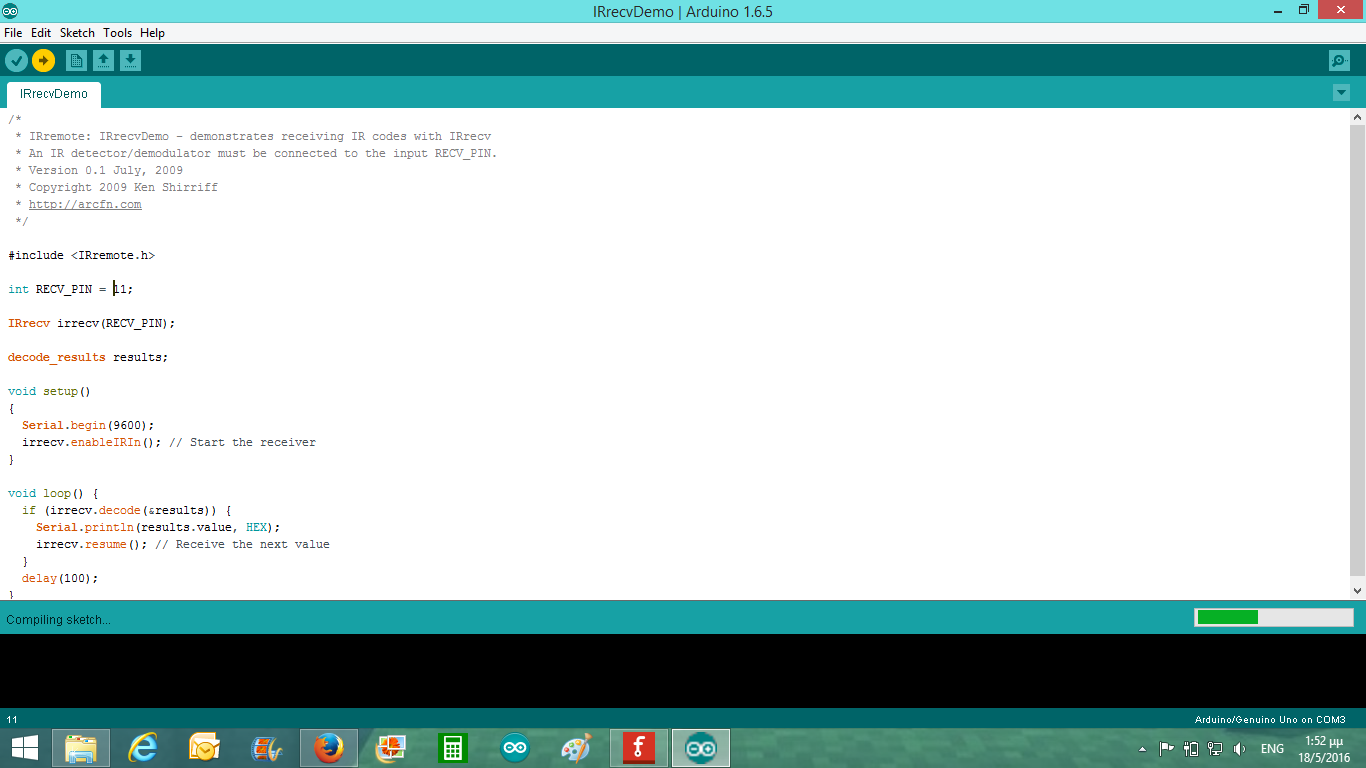Click the network tray icon
The width and height of the screenshot is (1366, 768).
click(1215, 749)
